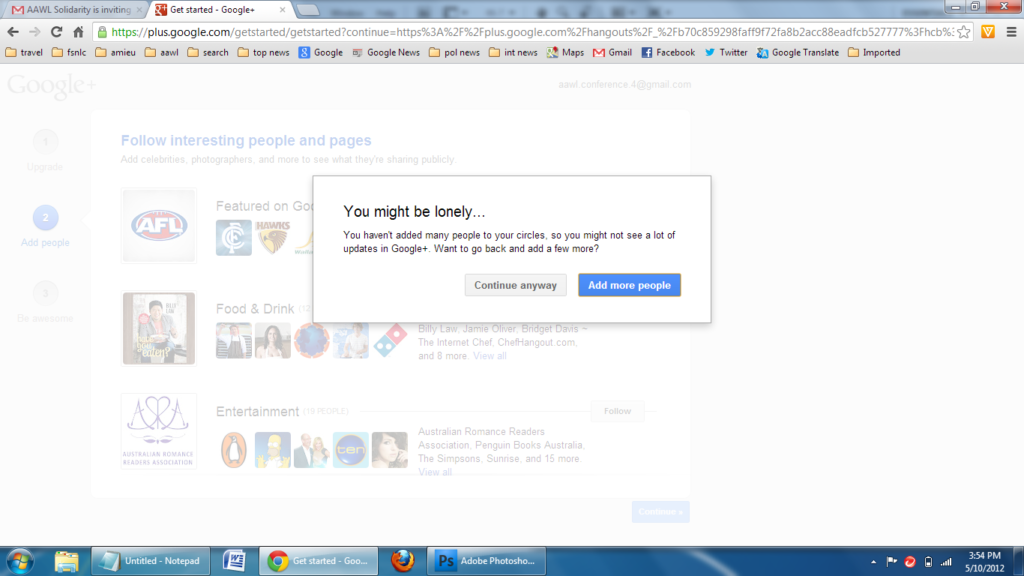Open the Facebook bookmark
Viewport: 1024px width, 576px height.
tap(668, 52)
